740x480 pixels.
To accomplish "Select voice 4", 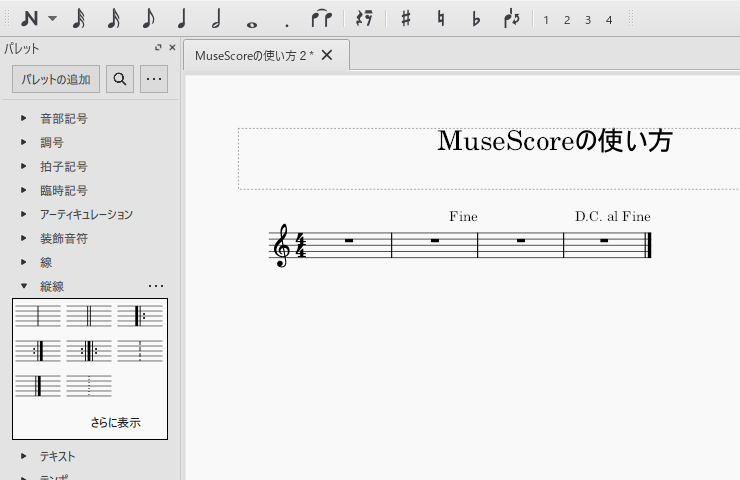I will pos(609,20).
